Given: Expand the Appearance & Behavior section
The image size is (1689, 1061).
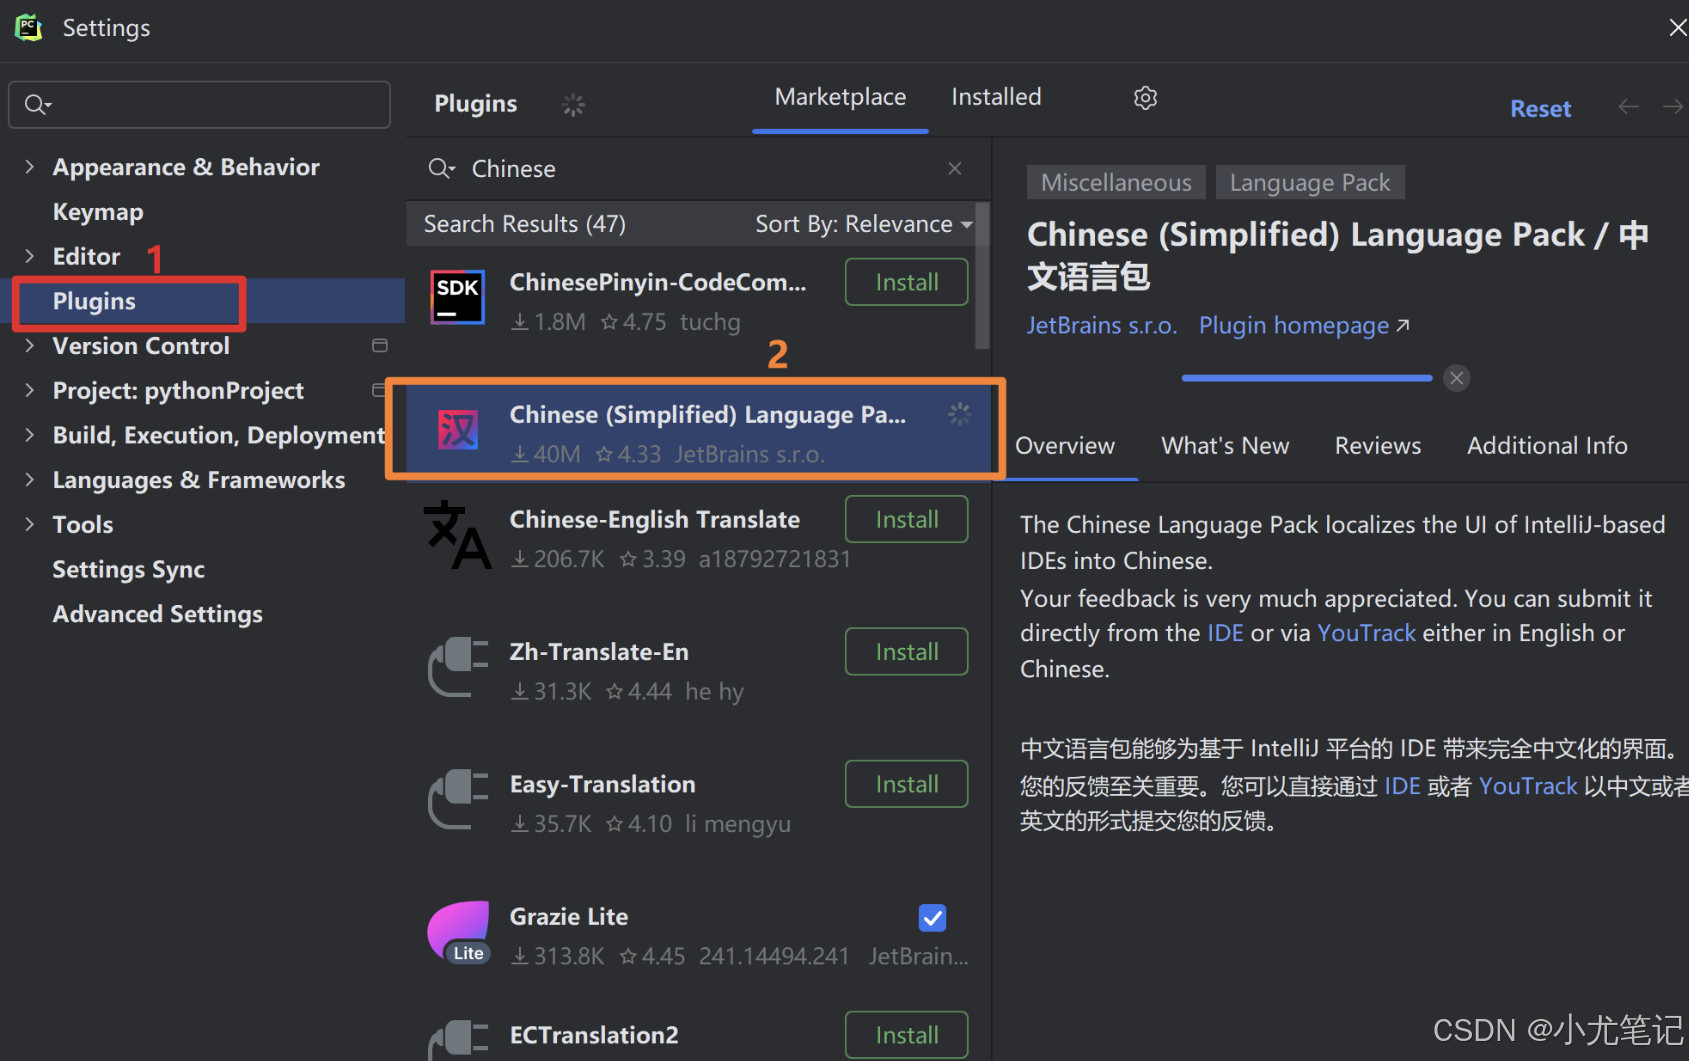Looking at the screenshot, I should click(29, 167).
